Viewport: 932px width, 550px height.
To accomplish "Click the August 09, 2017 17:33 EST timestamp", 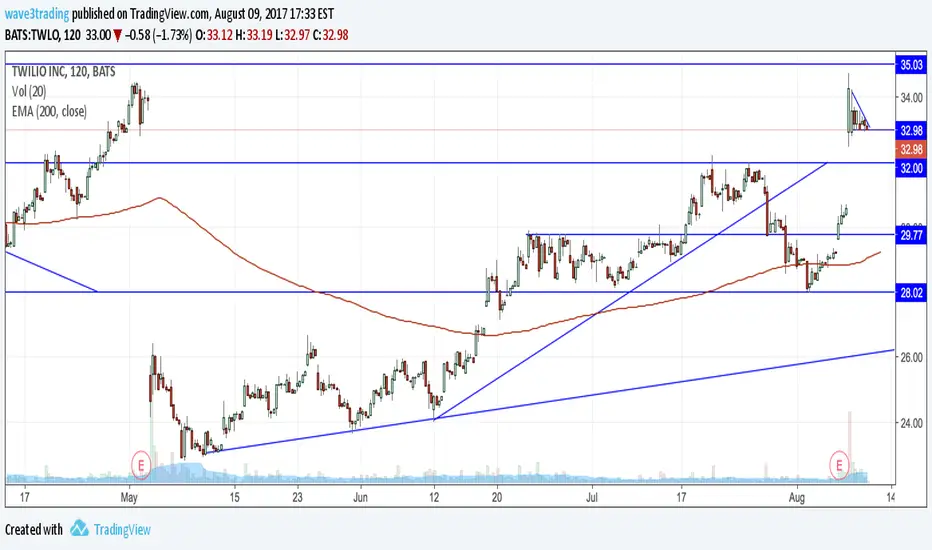I will (x=272, y=13).
